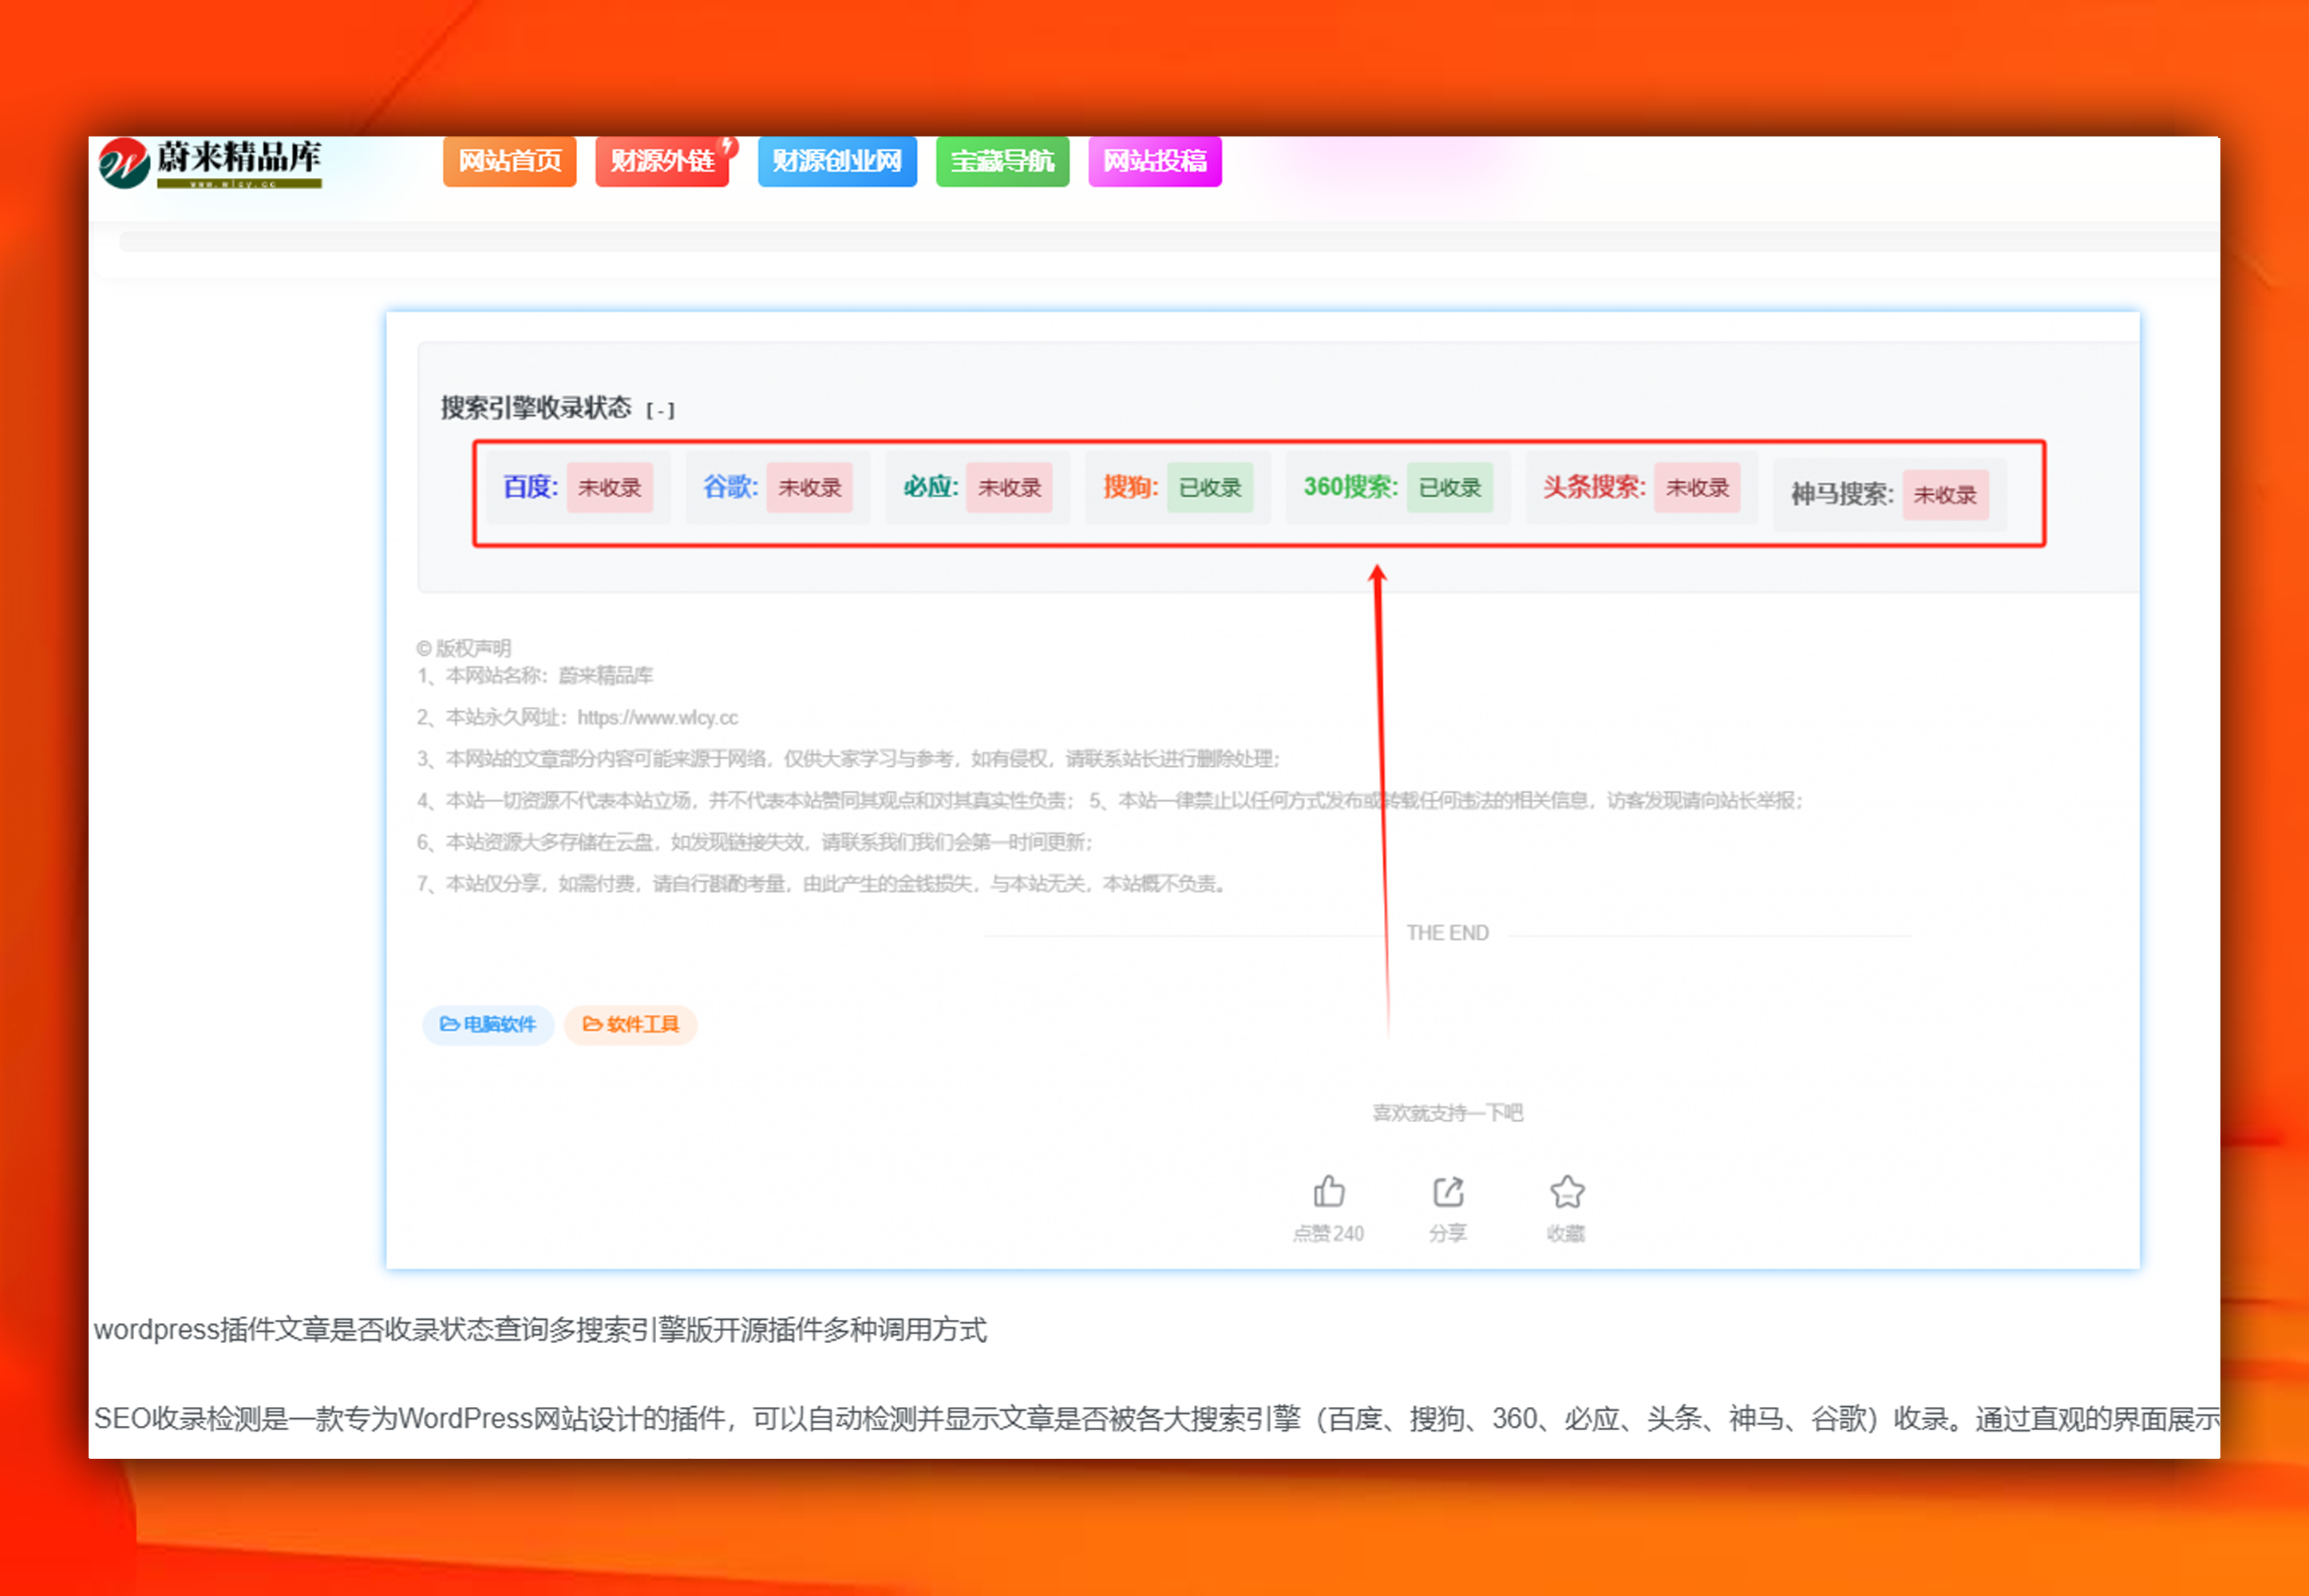The image size is (2309, 1596).
Task: Go to 网站首页 menu item
Action: [509, 161]
